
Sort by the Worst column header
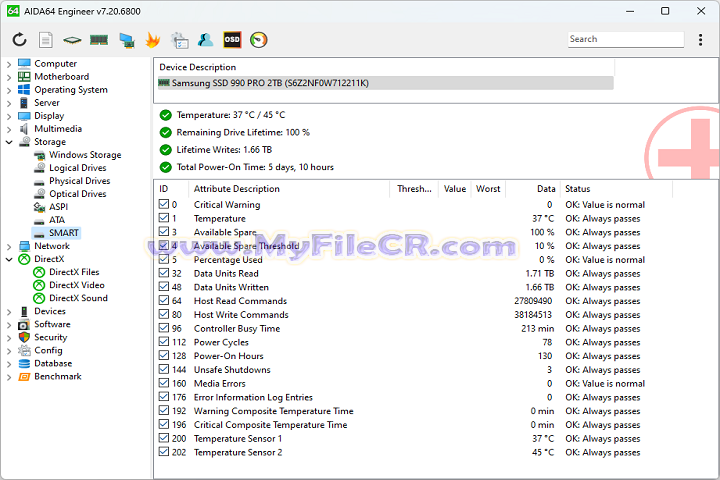coord(488,189)
